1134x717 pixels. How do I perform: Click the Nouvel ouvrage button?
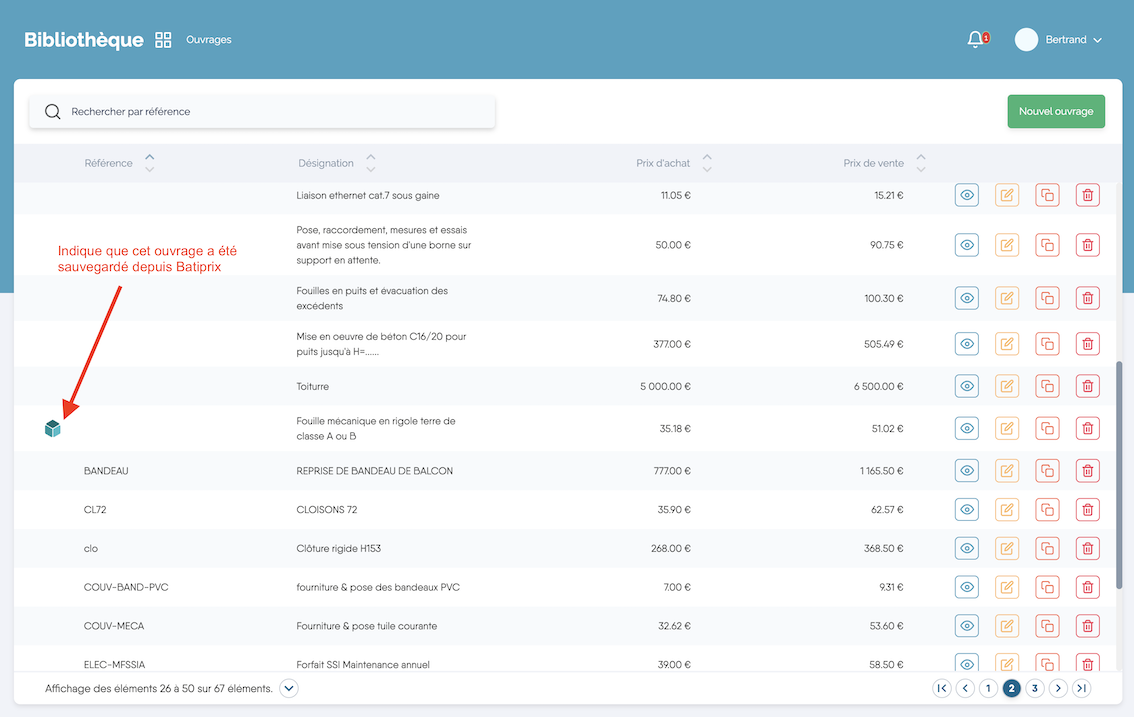point(1055,112)
